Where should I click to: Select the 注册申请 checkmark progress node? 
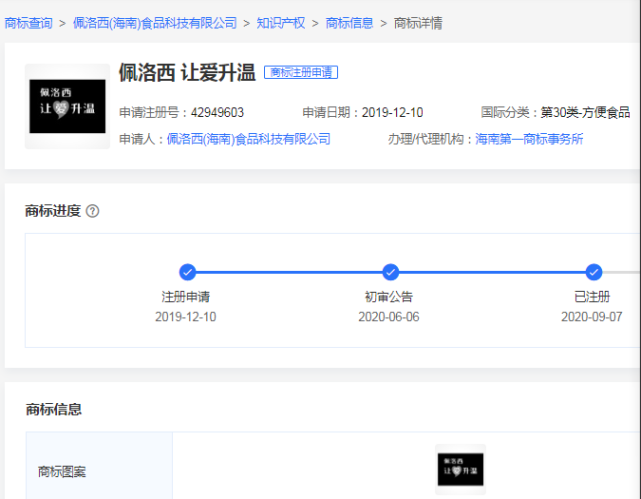click(x=188, y=272)
